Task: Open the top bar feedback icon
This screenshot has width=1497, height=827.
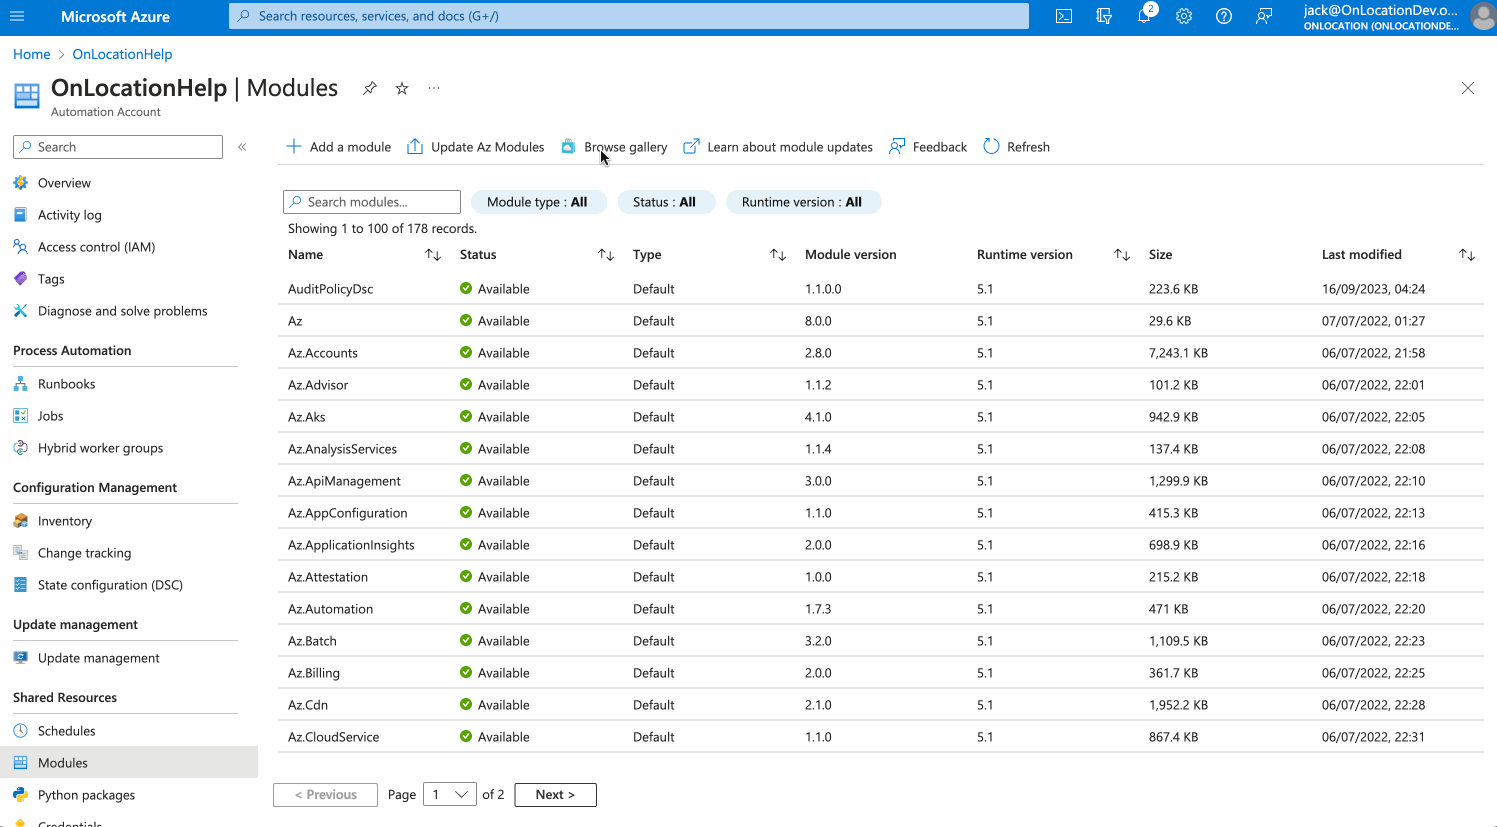Action: pyautogui.click(x=1264, y=16)
